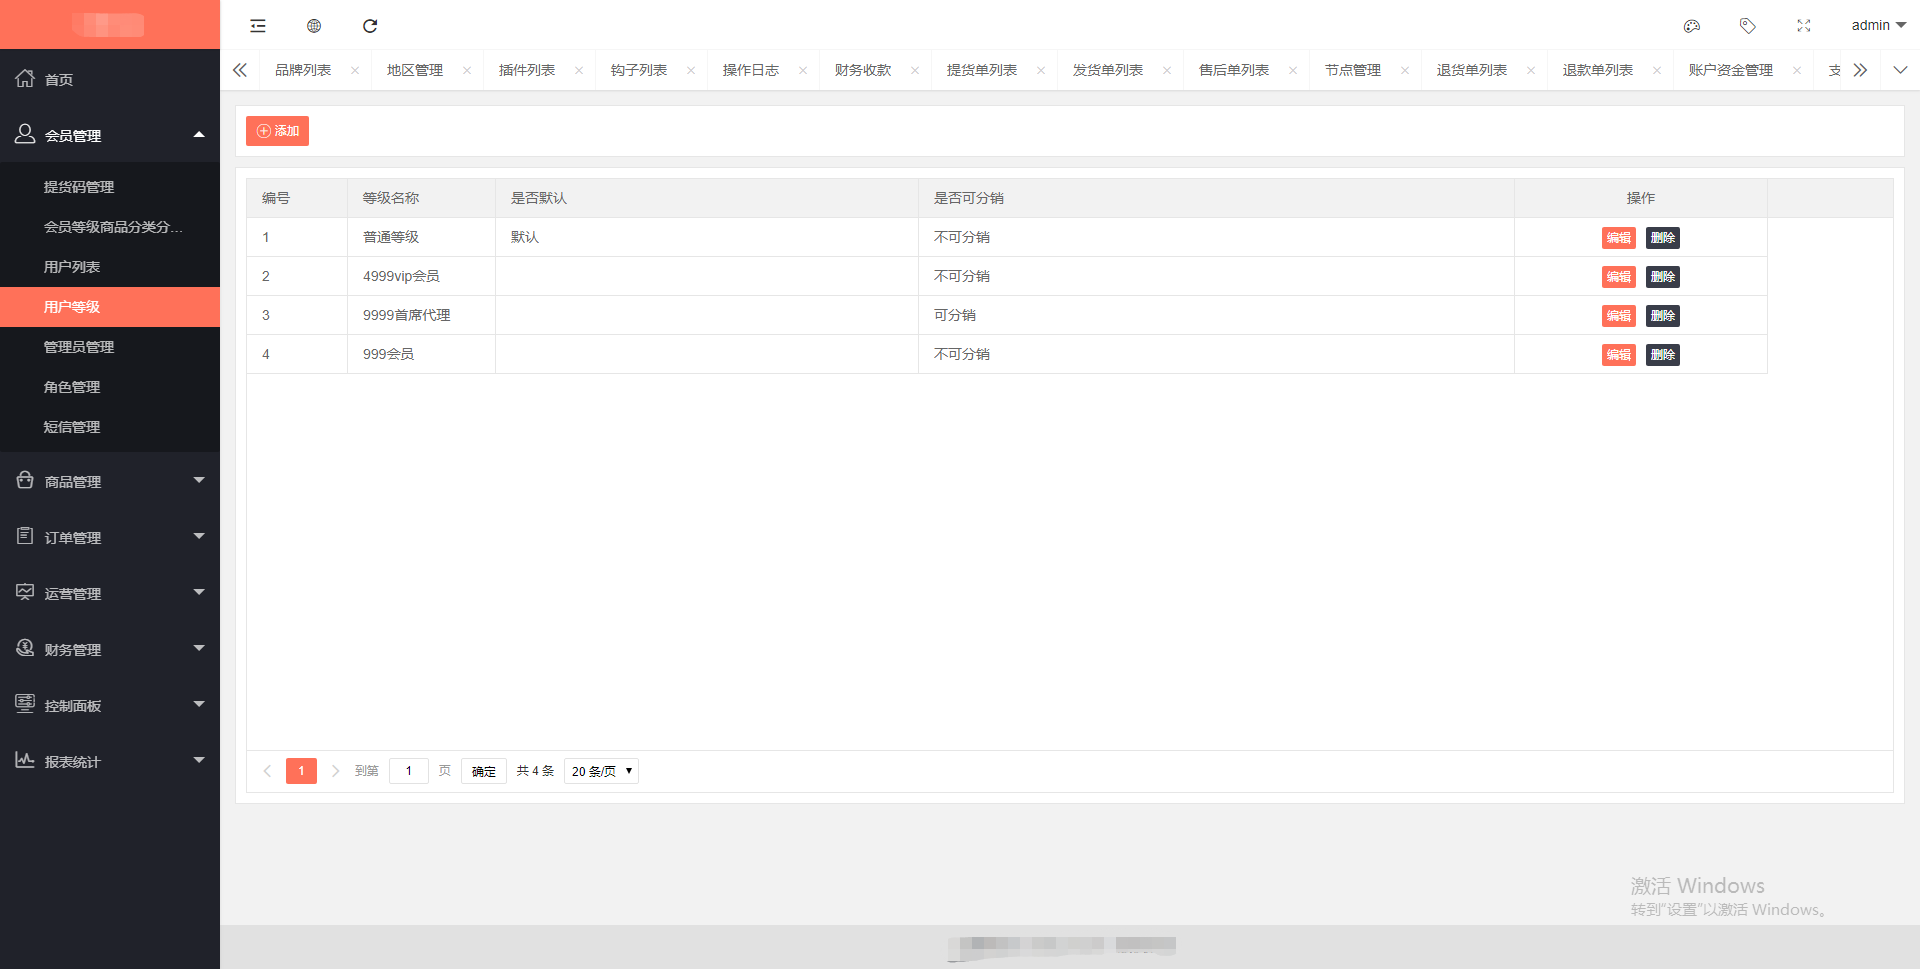Open 会员等级商品分类分 sidebar item
Screen dimensions: 1920x969
tap(110, 227)
